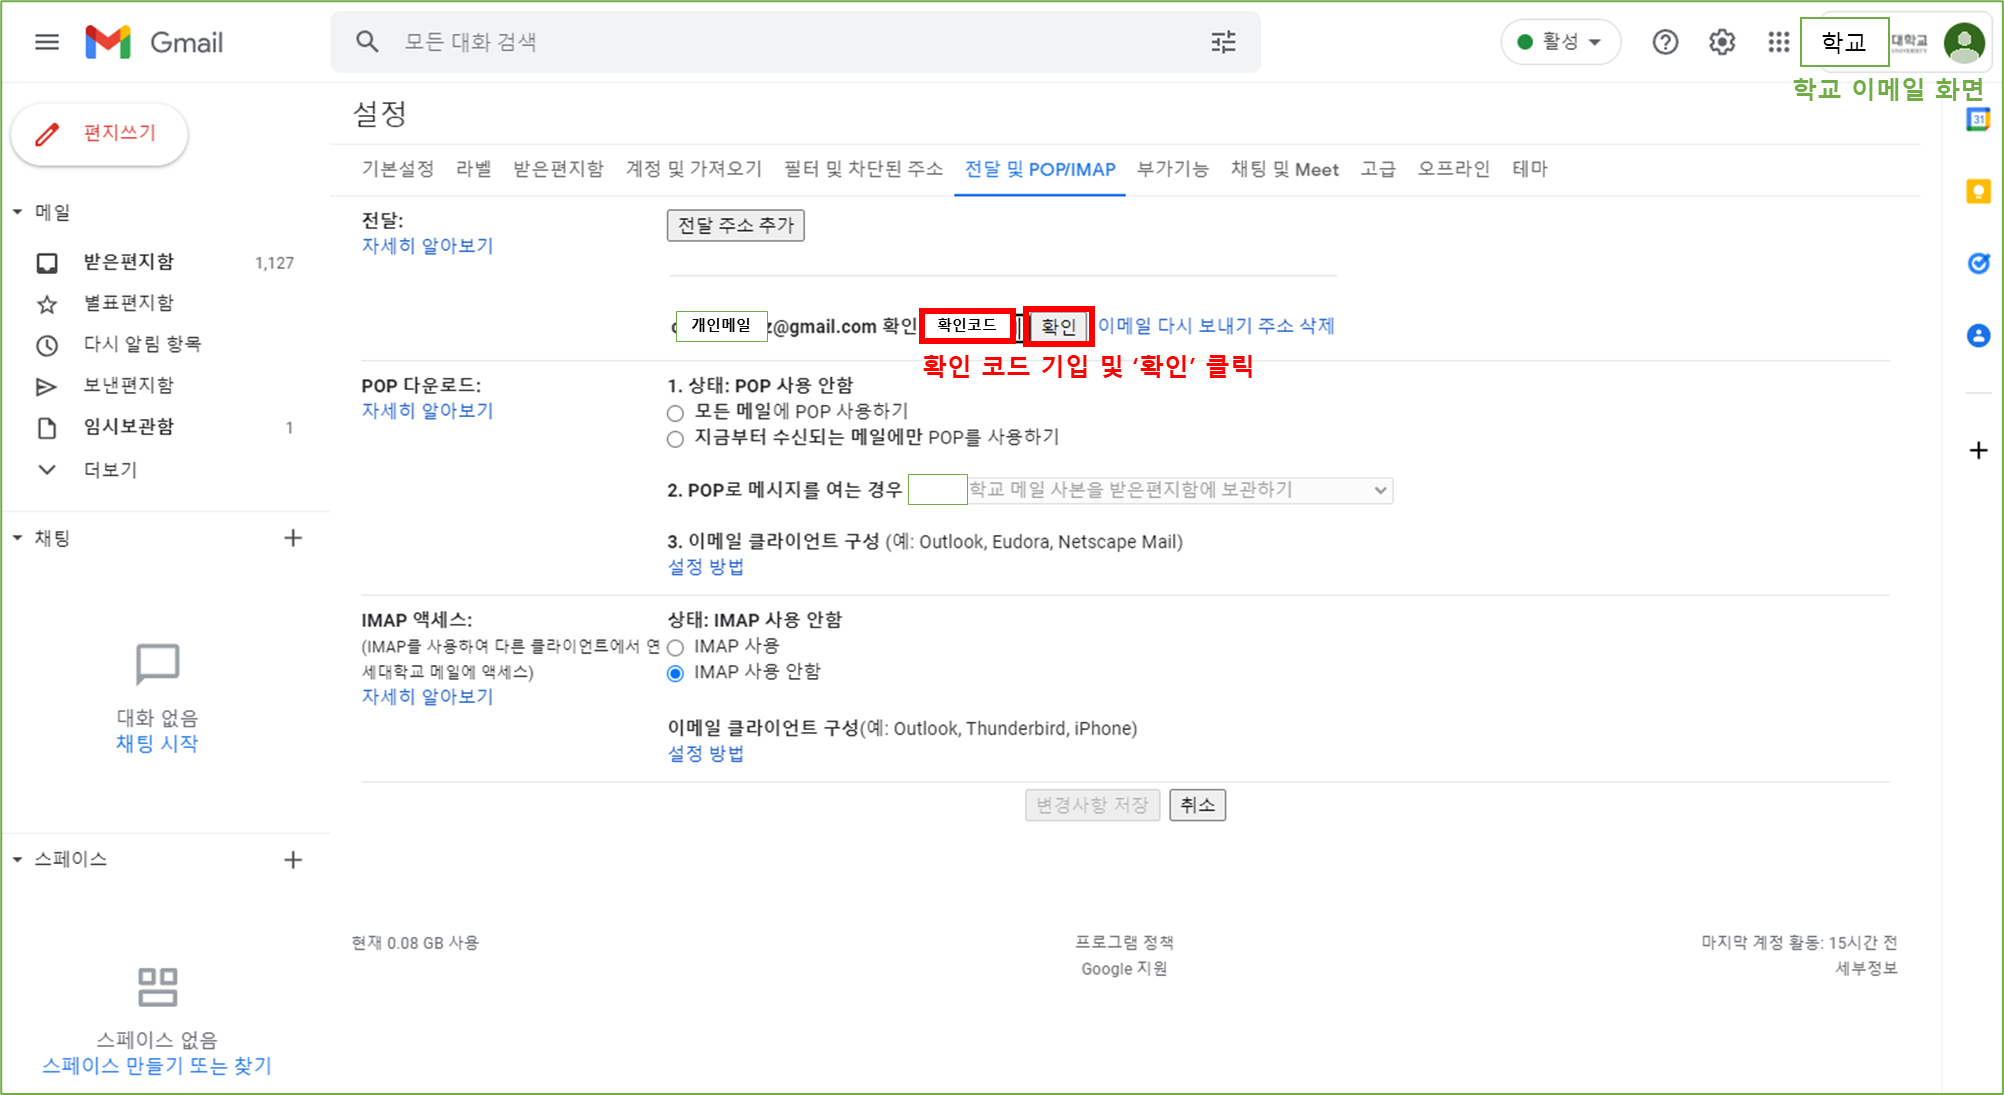Switch to 받은편지함 settings tab
Viewport: 2004px width, 1095px height.
click(x=558, y=169)
